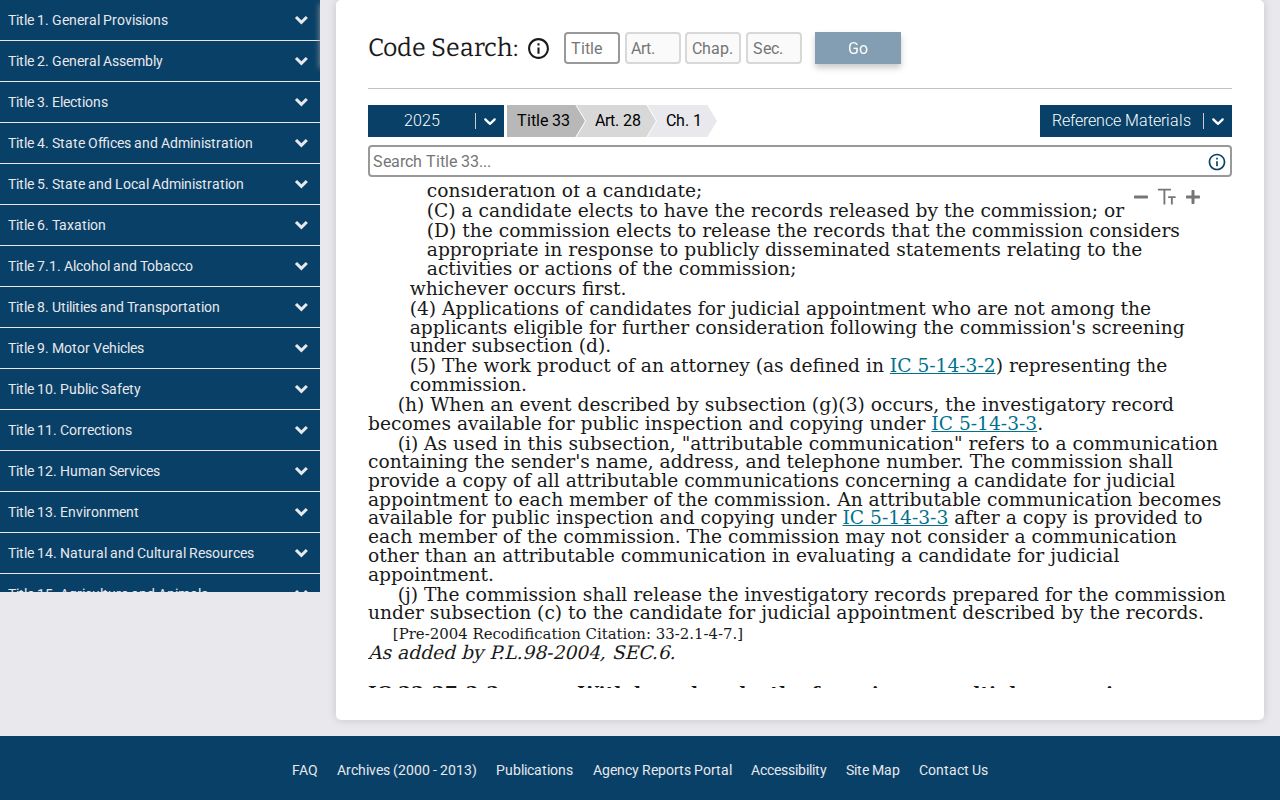Open the Site Map footer link
The height and width of the screenshot is (800, 1280).
pos(873,770)
